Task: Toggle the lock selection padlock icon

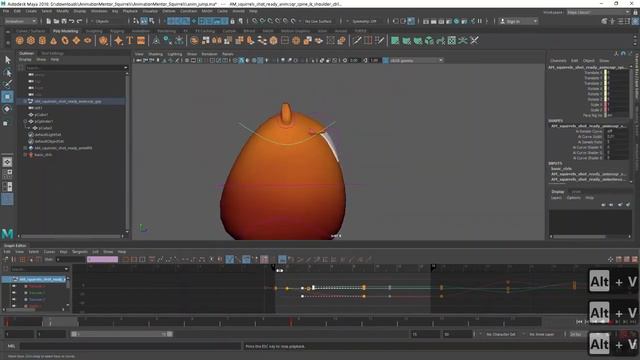Action: [x=233, y=21]
